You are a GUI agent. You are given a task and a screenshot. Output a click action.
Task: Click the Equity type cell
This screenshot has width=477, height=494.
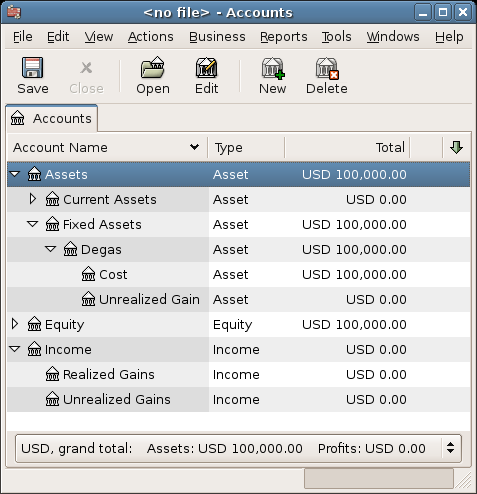(233, 325)
